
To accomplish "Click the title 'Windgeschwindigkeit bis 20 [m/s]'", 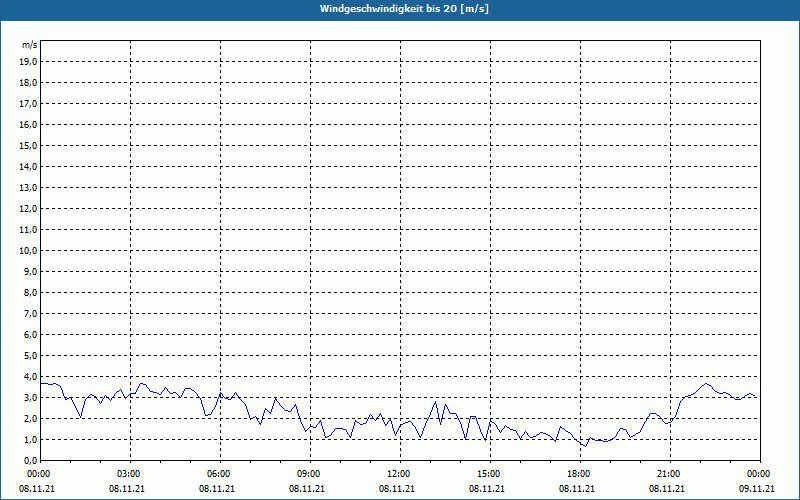I will [x=404, y=9].
